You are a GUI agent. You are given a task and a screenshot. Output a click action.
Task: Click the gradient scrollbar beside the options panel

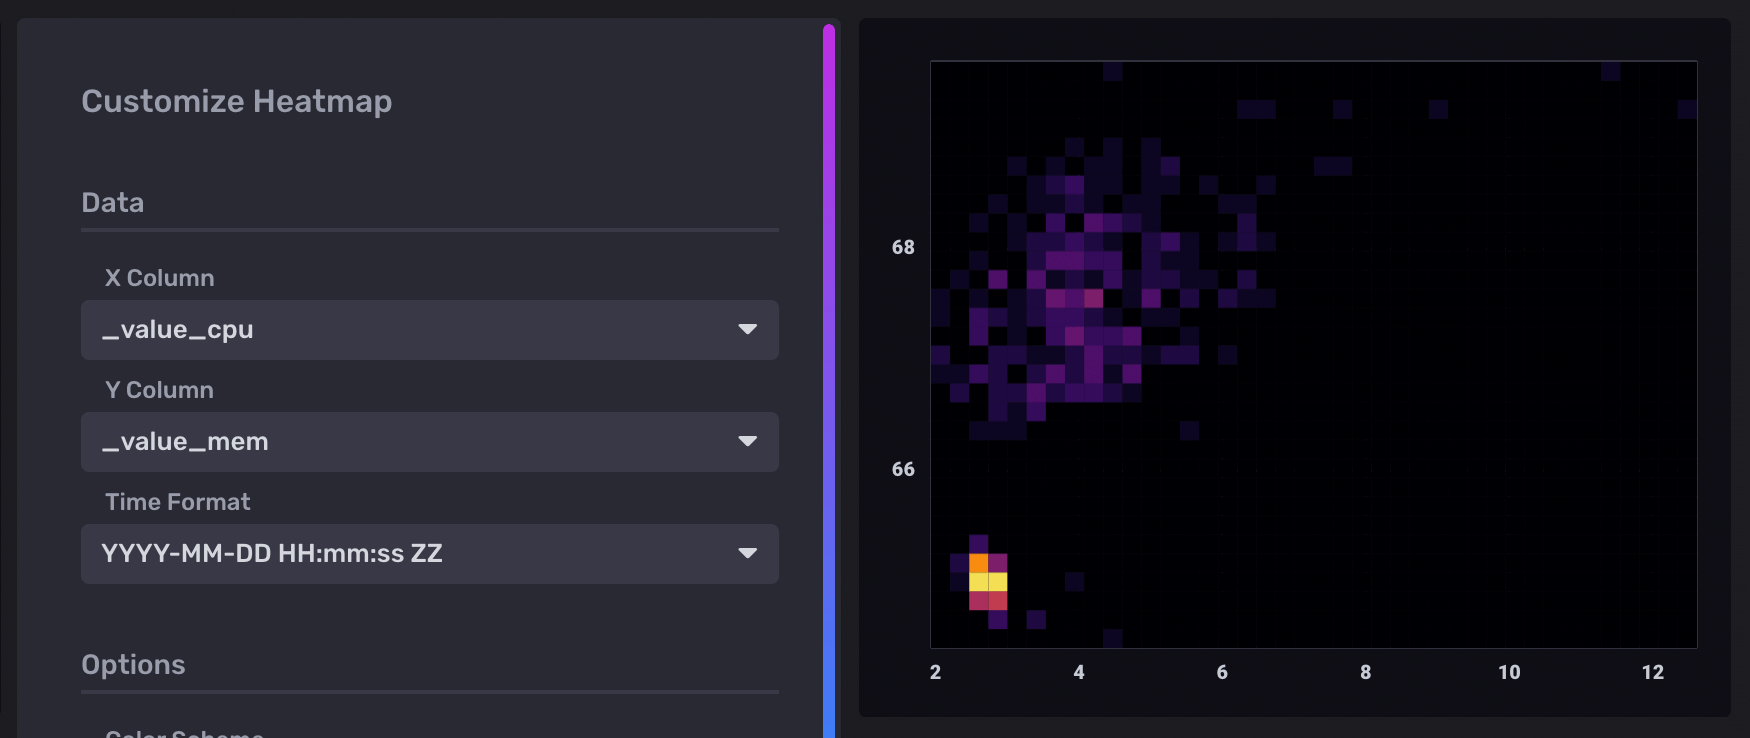(x=829, y=380)
